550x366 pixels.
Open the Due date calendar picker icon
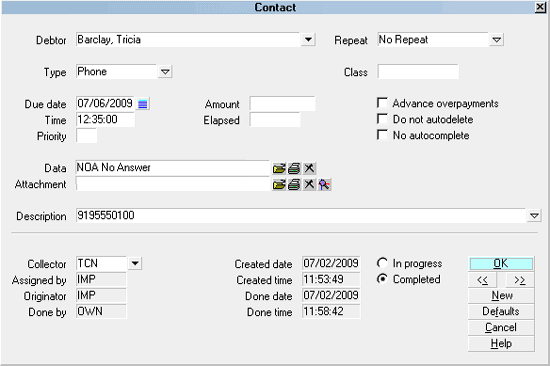pyautogui.click(x=143, y=104)
